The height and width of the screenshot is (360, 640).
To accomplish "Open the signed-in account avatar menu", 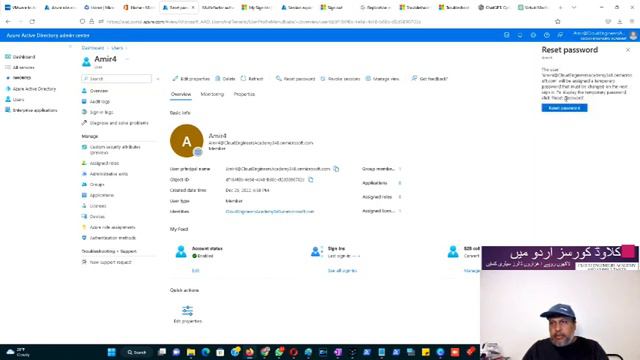I will pos(633,36).
